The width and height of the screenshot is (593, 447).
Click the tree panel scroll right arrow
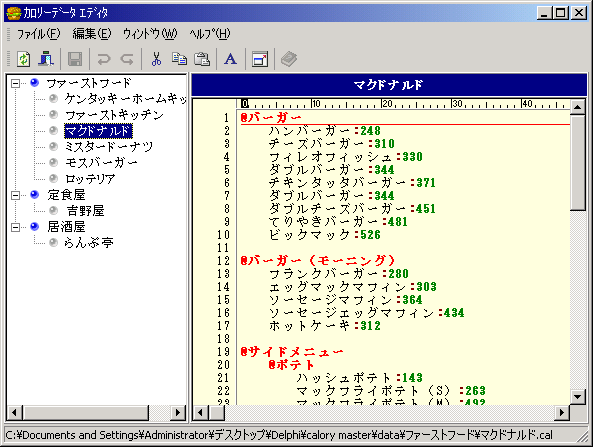pyautogui.click(x=178, y=412)
